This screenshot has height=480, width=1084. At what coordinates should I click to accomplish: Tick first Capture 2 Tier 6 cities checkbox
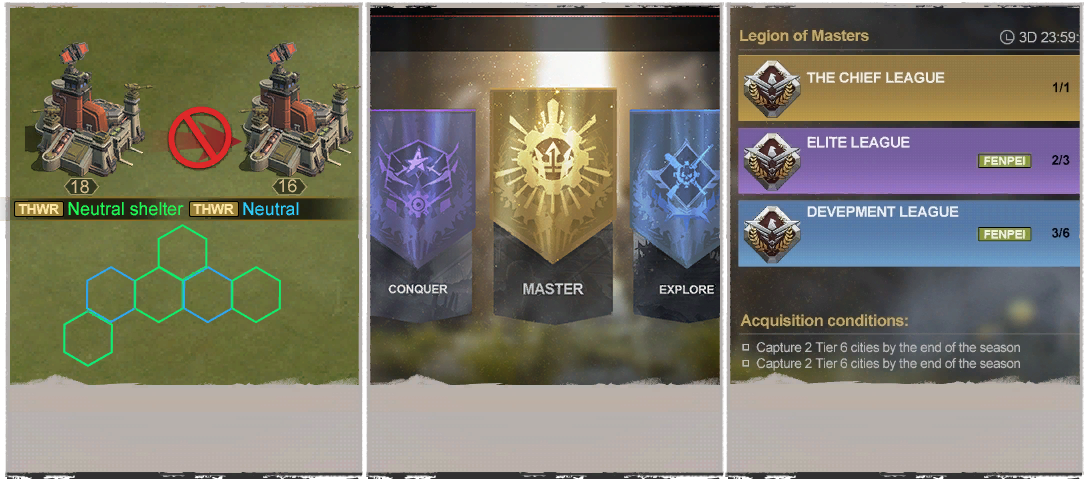(x=746, y=347)
